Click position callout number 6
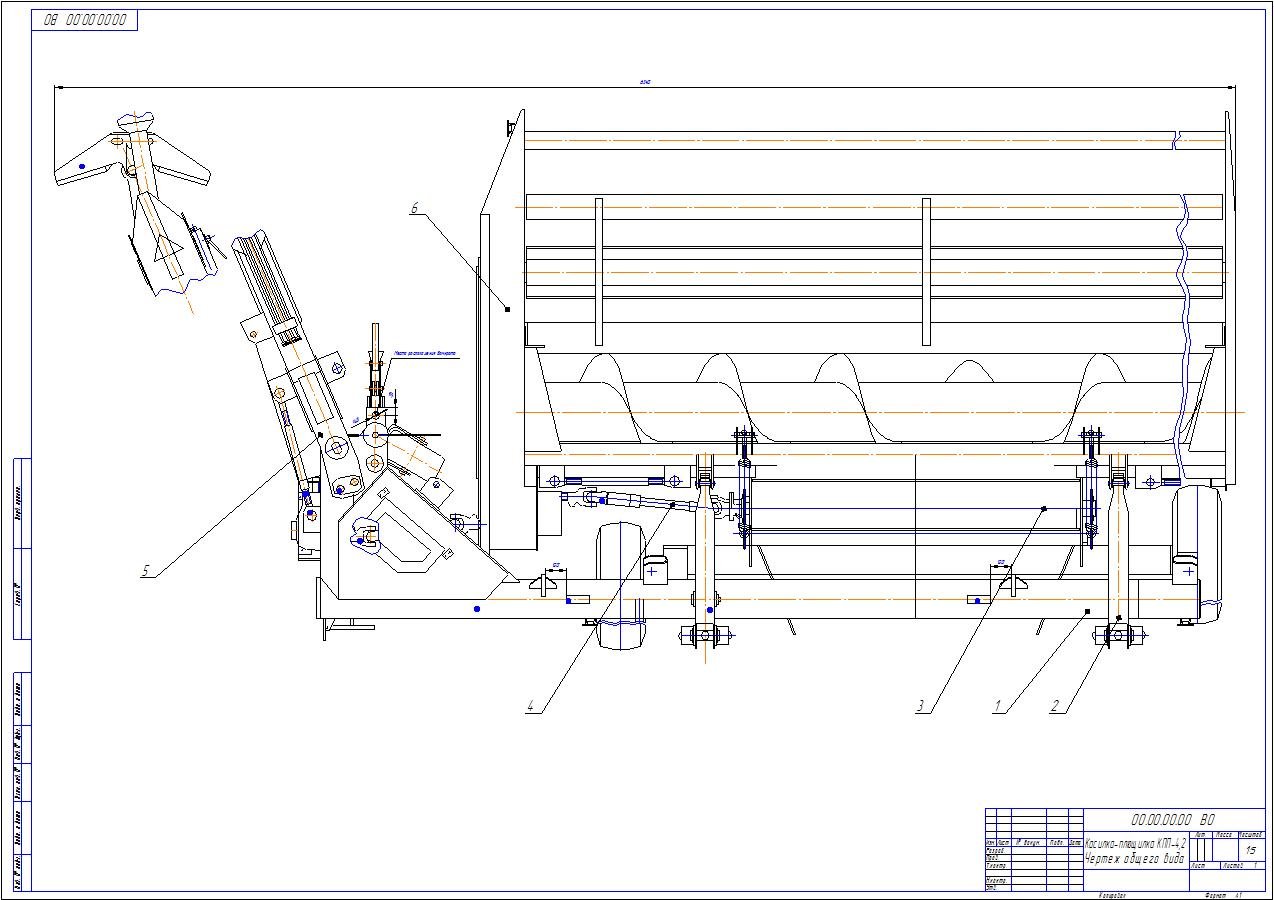Screen dimensions: 1274x900 tap(414, 208)
